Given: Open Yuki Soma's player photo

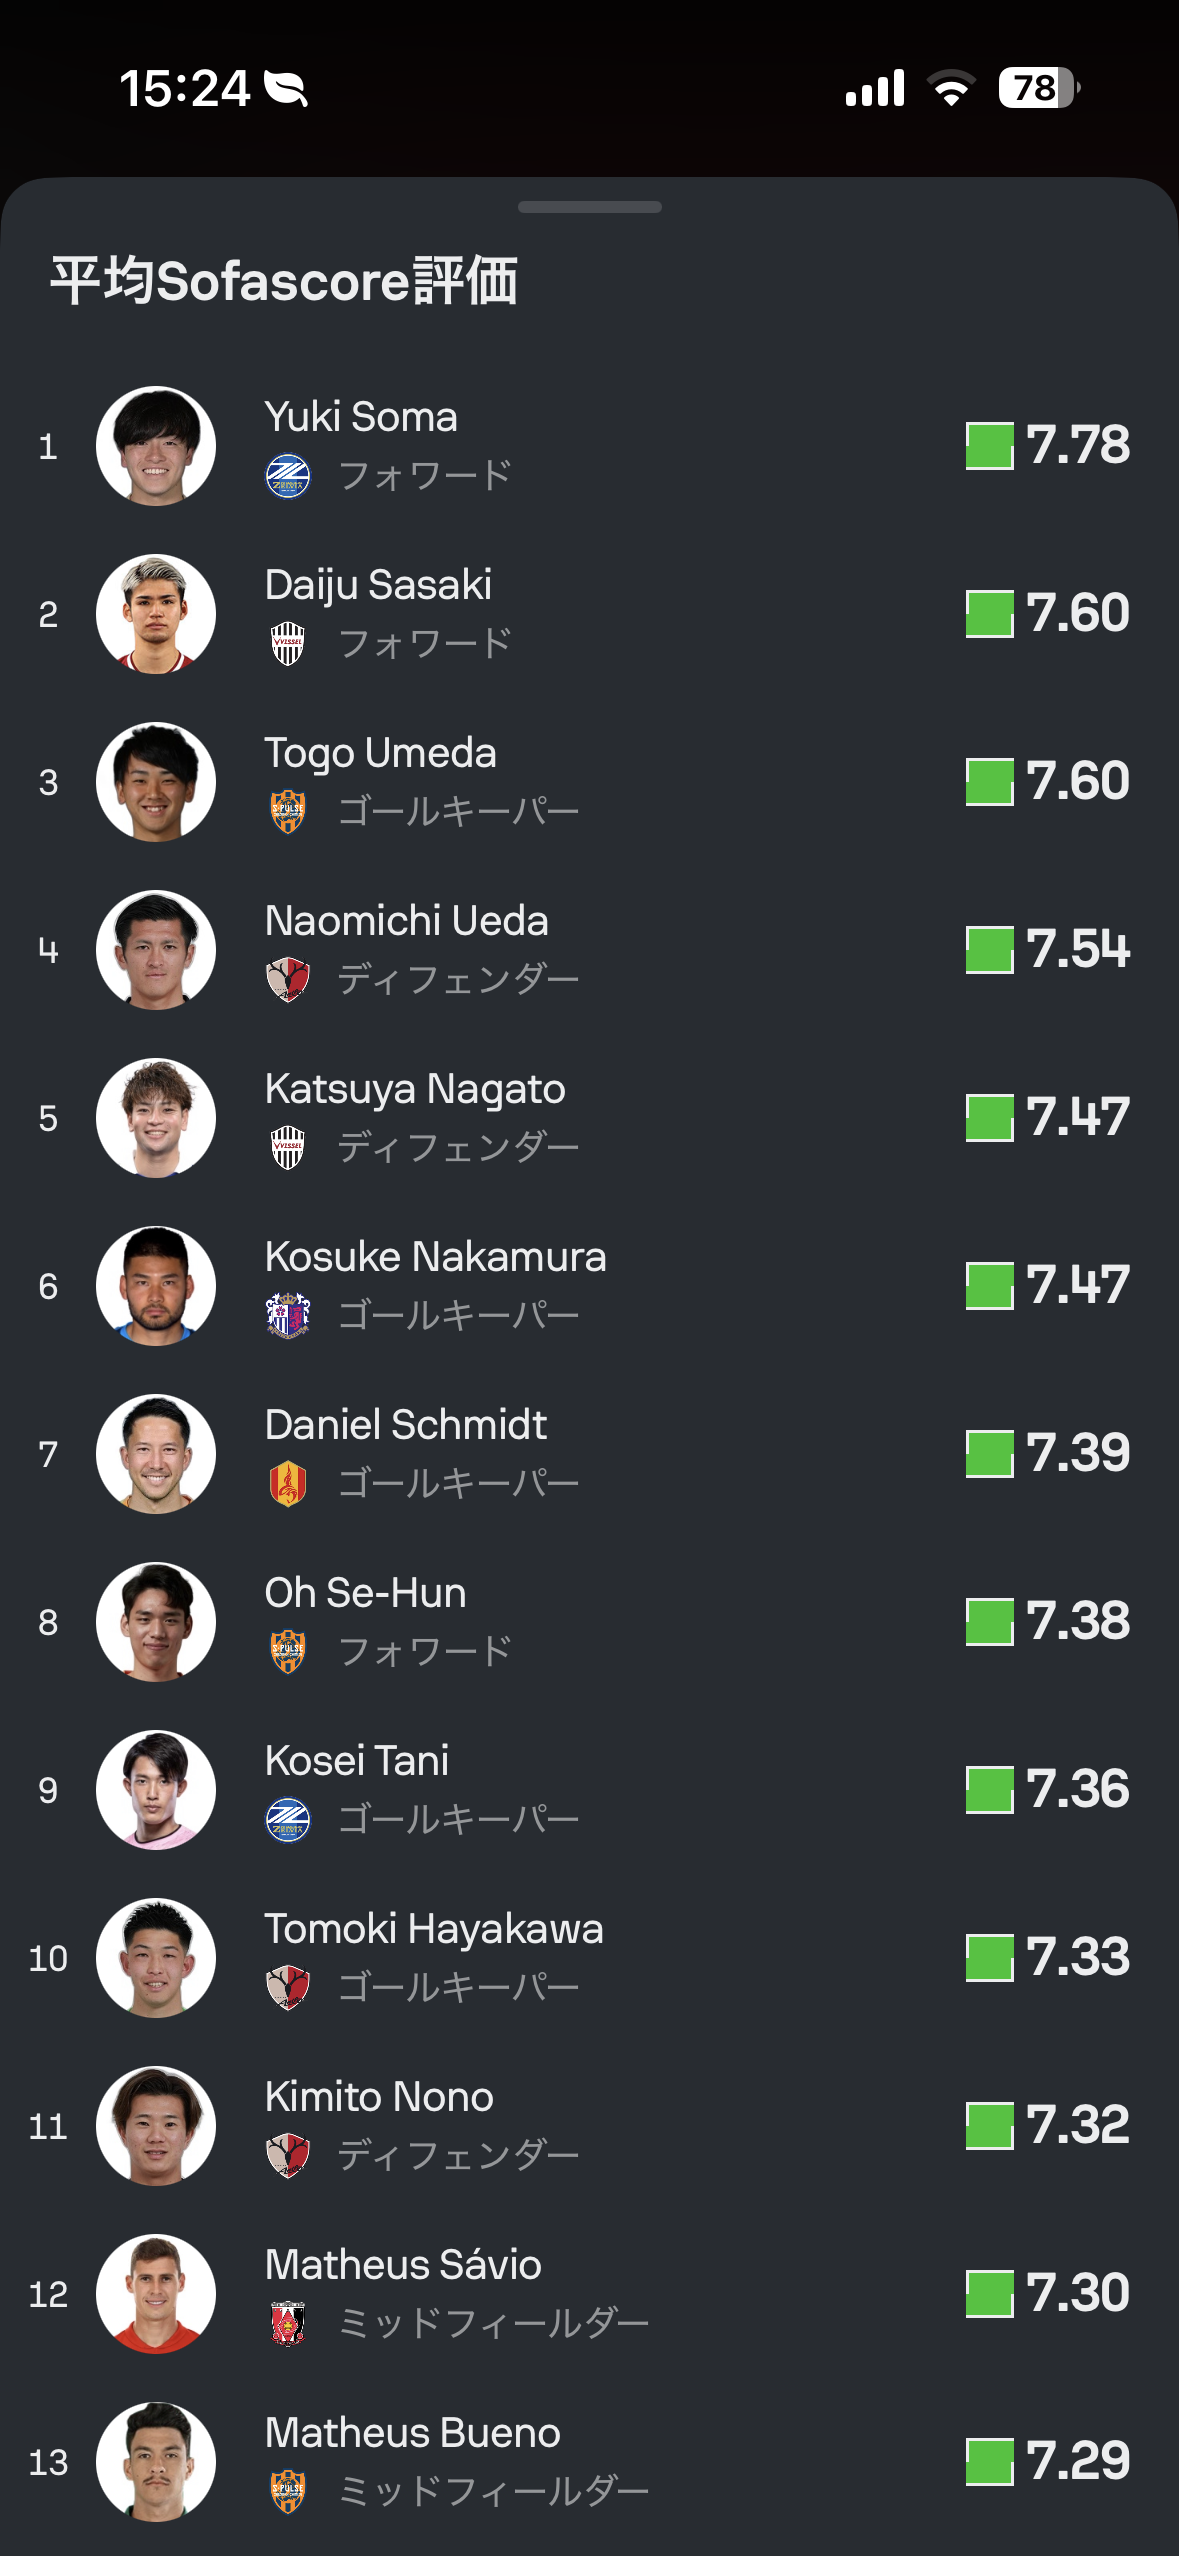Looking at the screenshot, I should (x=156, y=446).
